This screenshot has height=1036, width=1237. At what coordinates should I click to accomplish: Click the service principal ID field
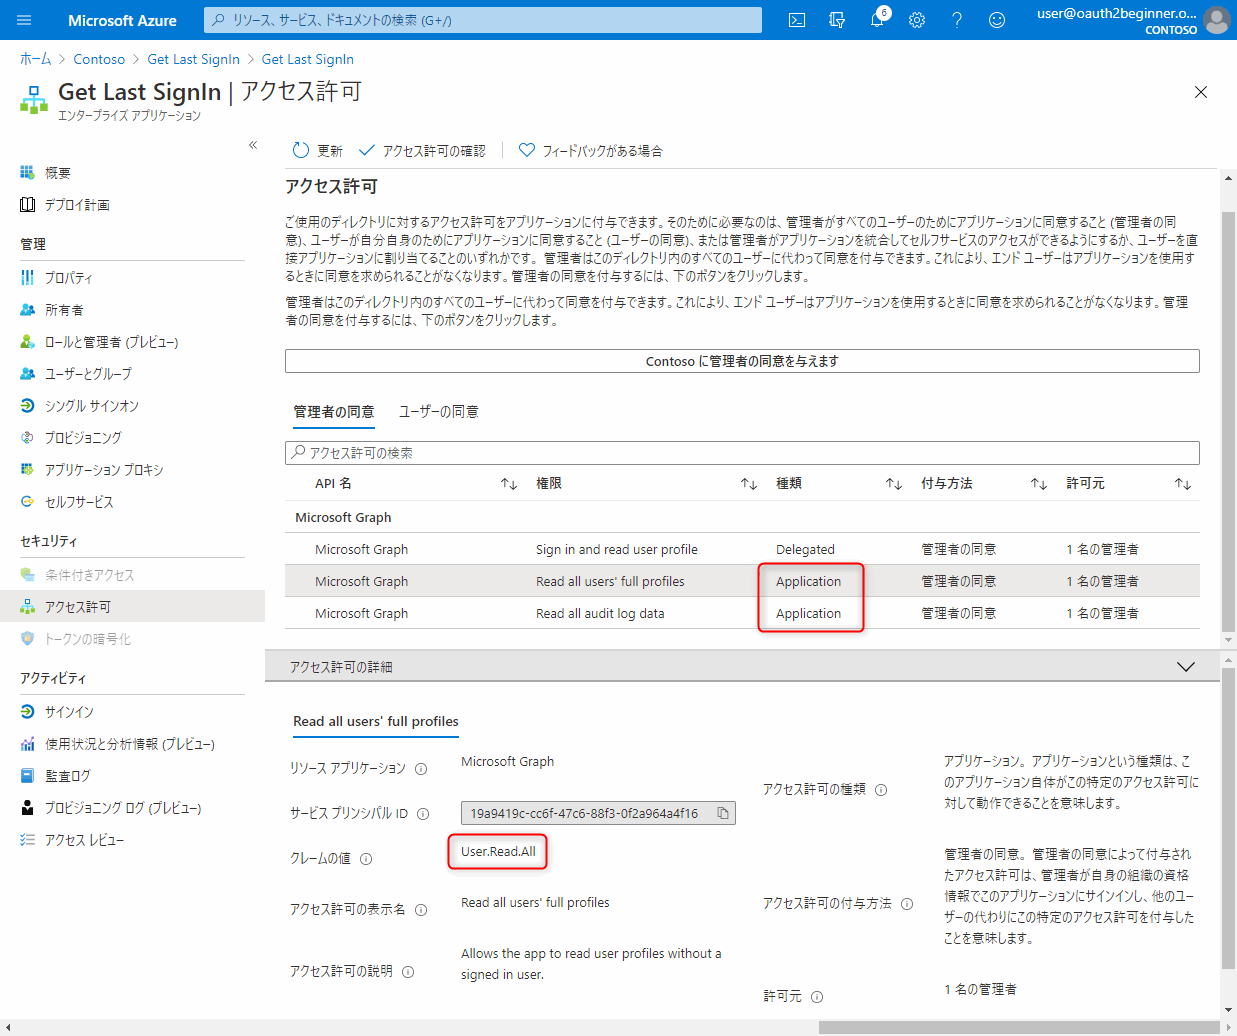pos(598,813)
